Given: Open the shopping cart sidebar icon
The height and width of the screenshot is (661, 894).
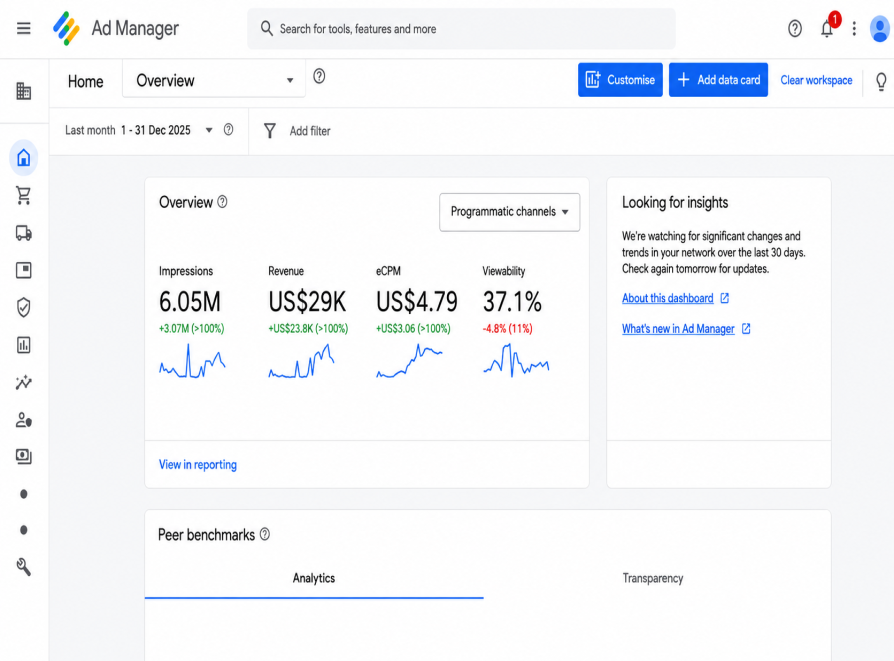Looking at the screenshot, I should point(23,196).
